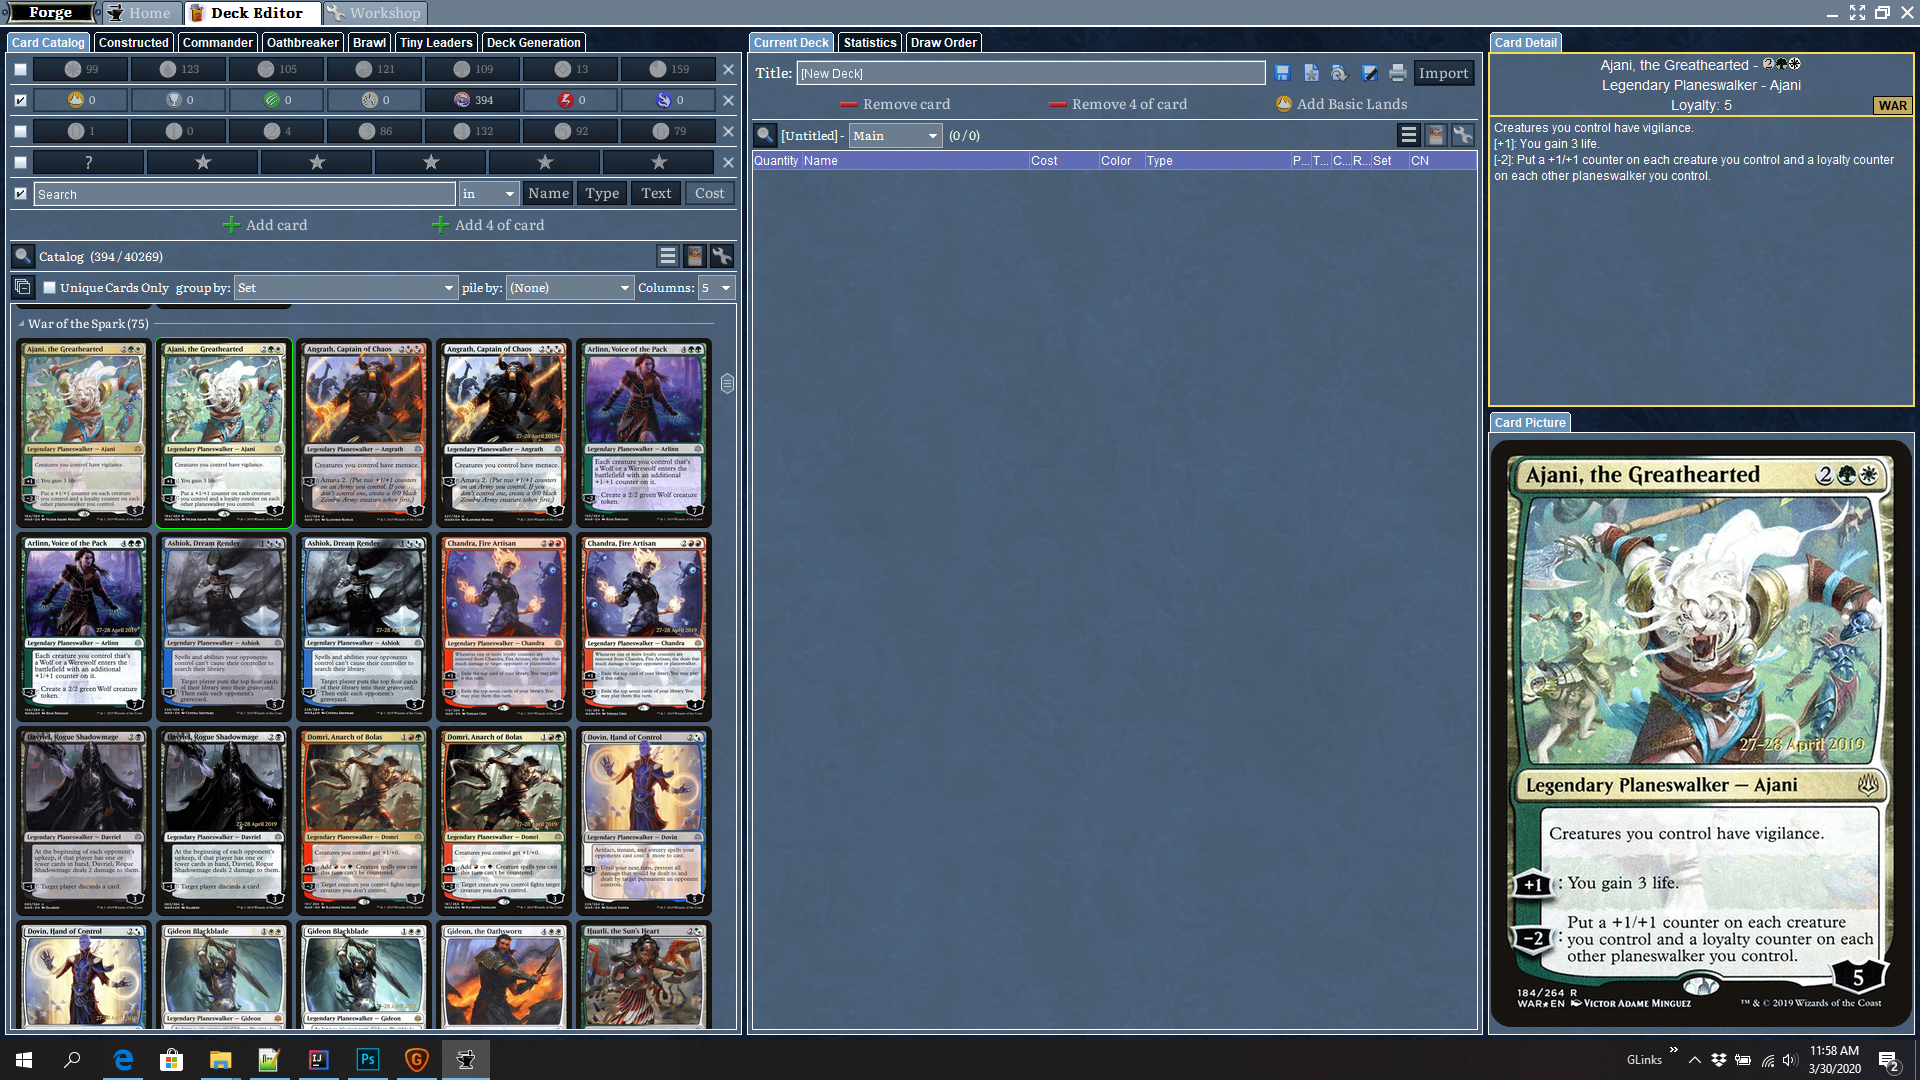Uncheck the card type filter row checkbox

point(20,100)
